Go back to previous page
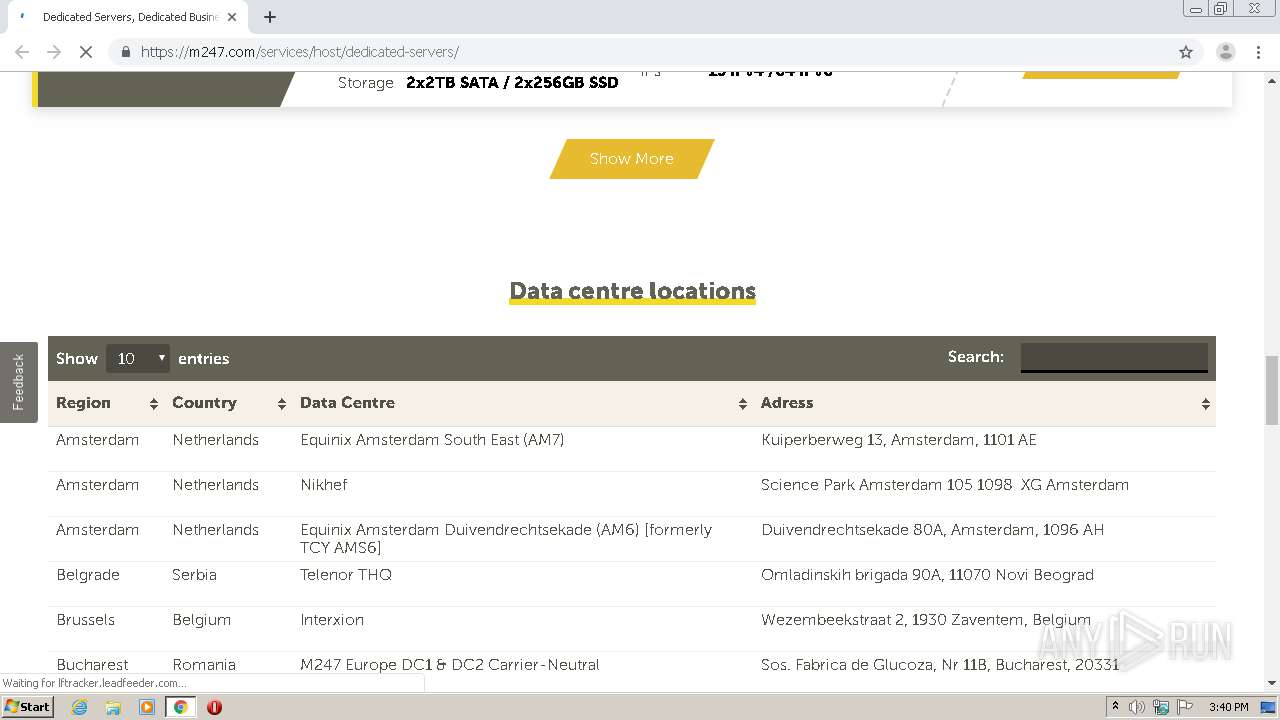 [22, 52]
